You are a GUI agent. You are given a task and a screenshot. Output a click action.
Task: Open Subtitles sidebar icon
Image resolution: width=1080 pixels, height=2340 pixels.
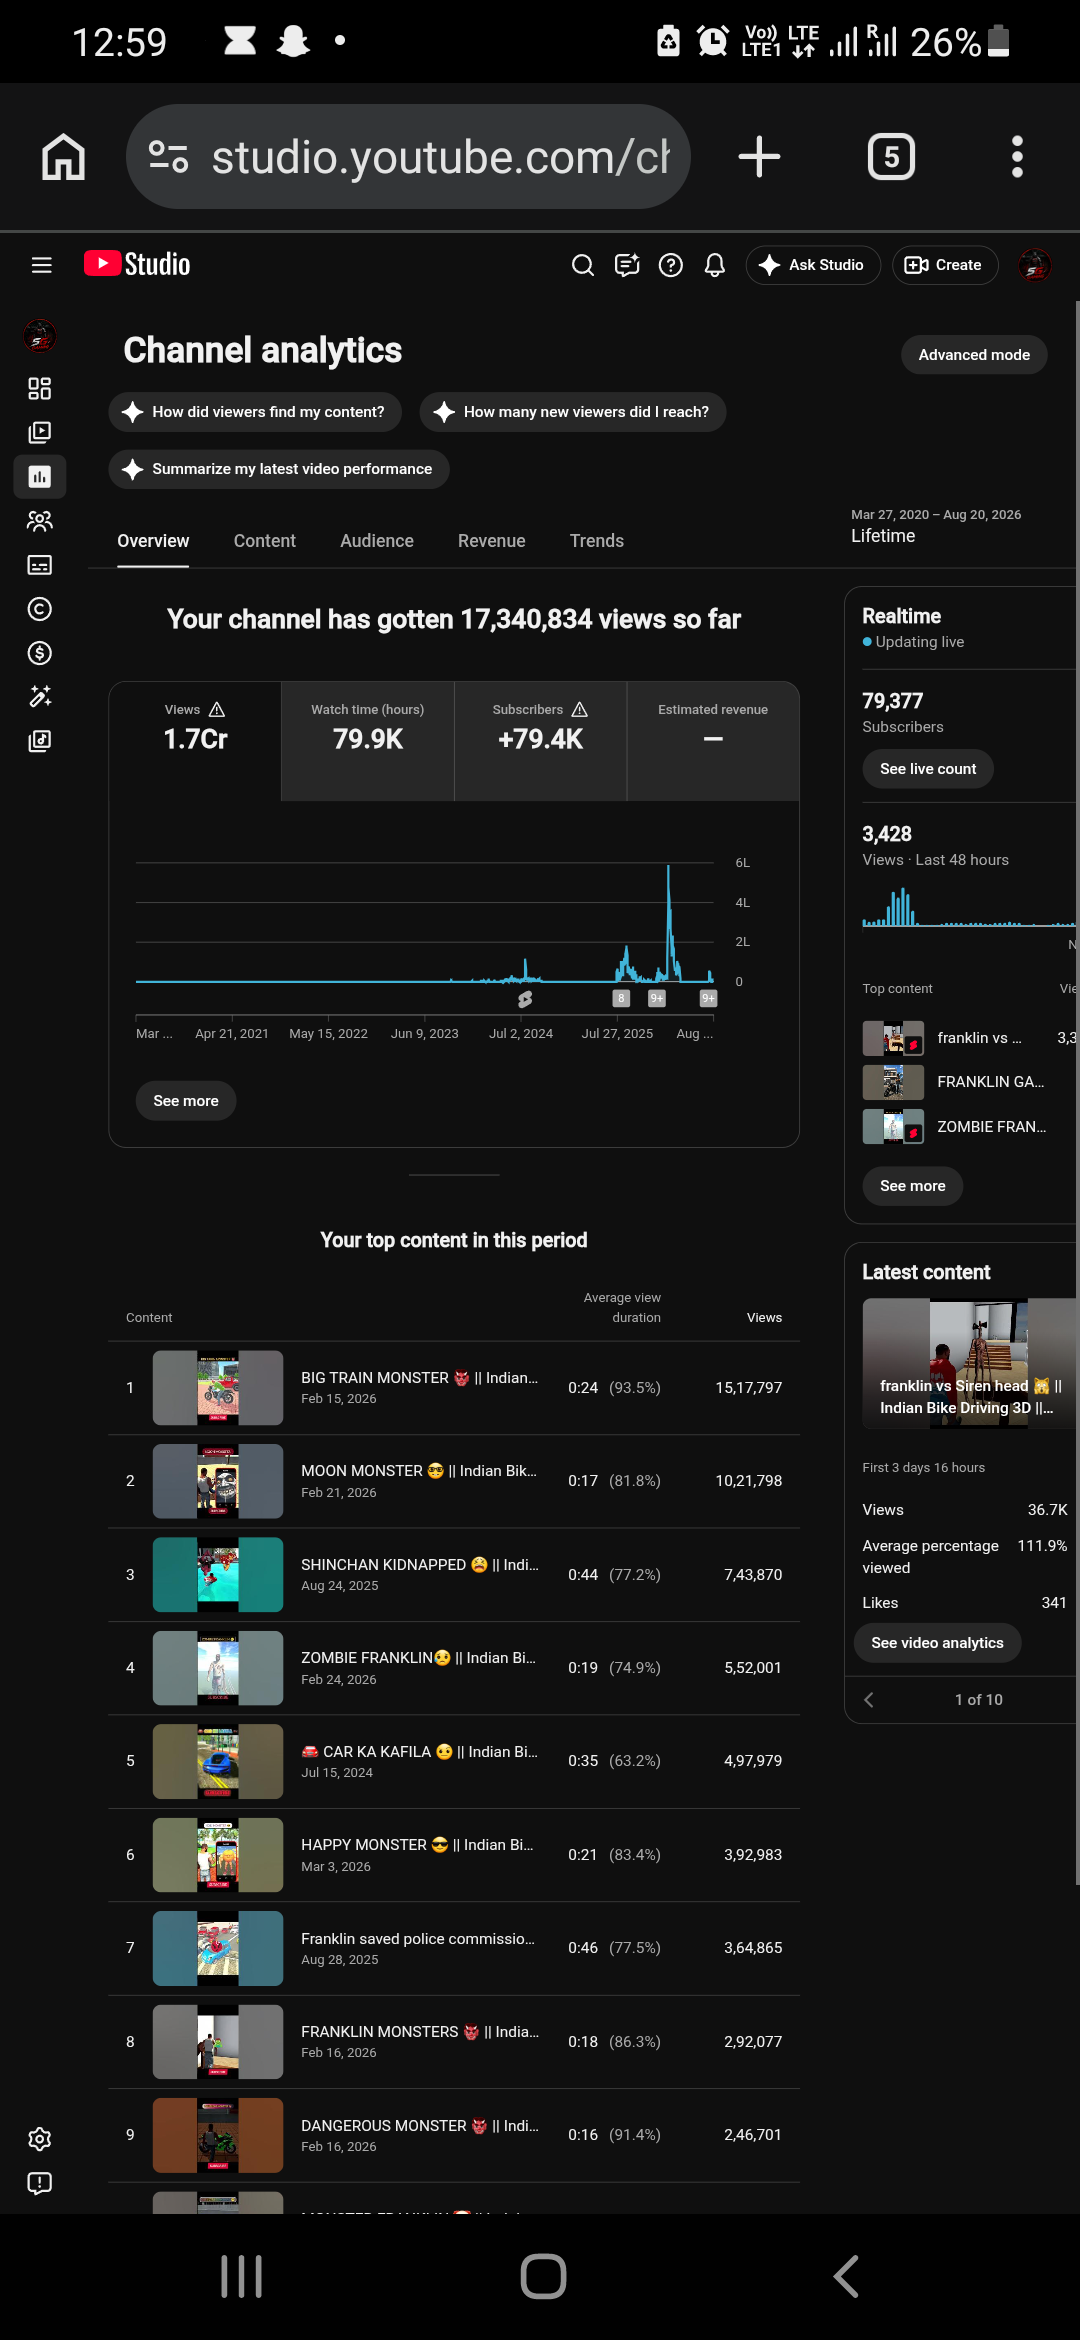click(x=40, y=565)
